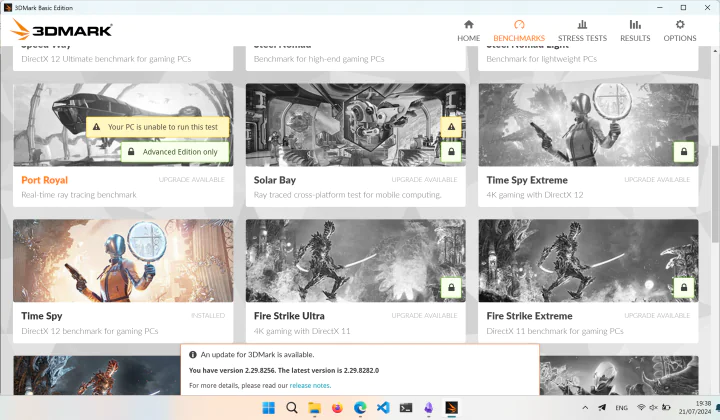
Task: Click the warning triangle on Solar Bay
Action: point(451,127)
